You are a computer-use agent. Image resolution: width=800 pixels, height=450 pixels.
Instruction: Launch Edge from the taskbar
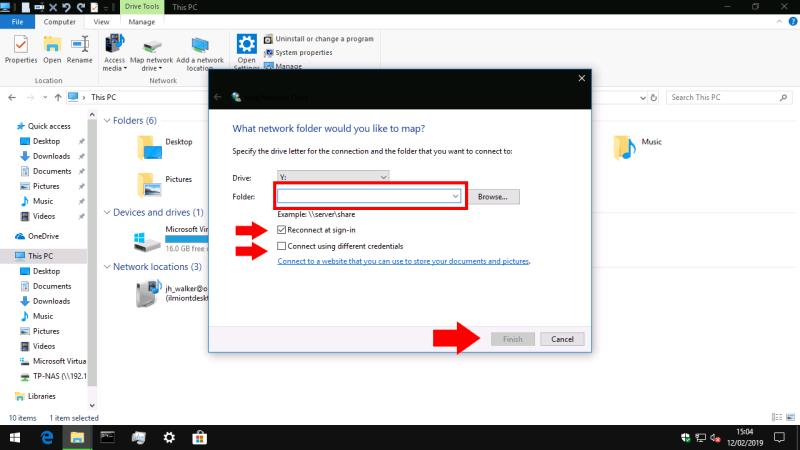coord(47,438)
